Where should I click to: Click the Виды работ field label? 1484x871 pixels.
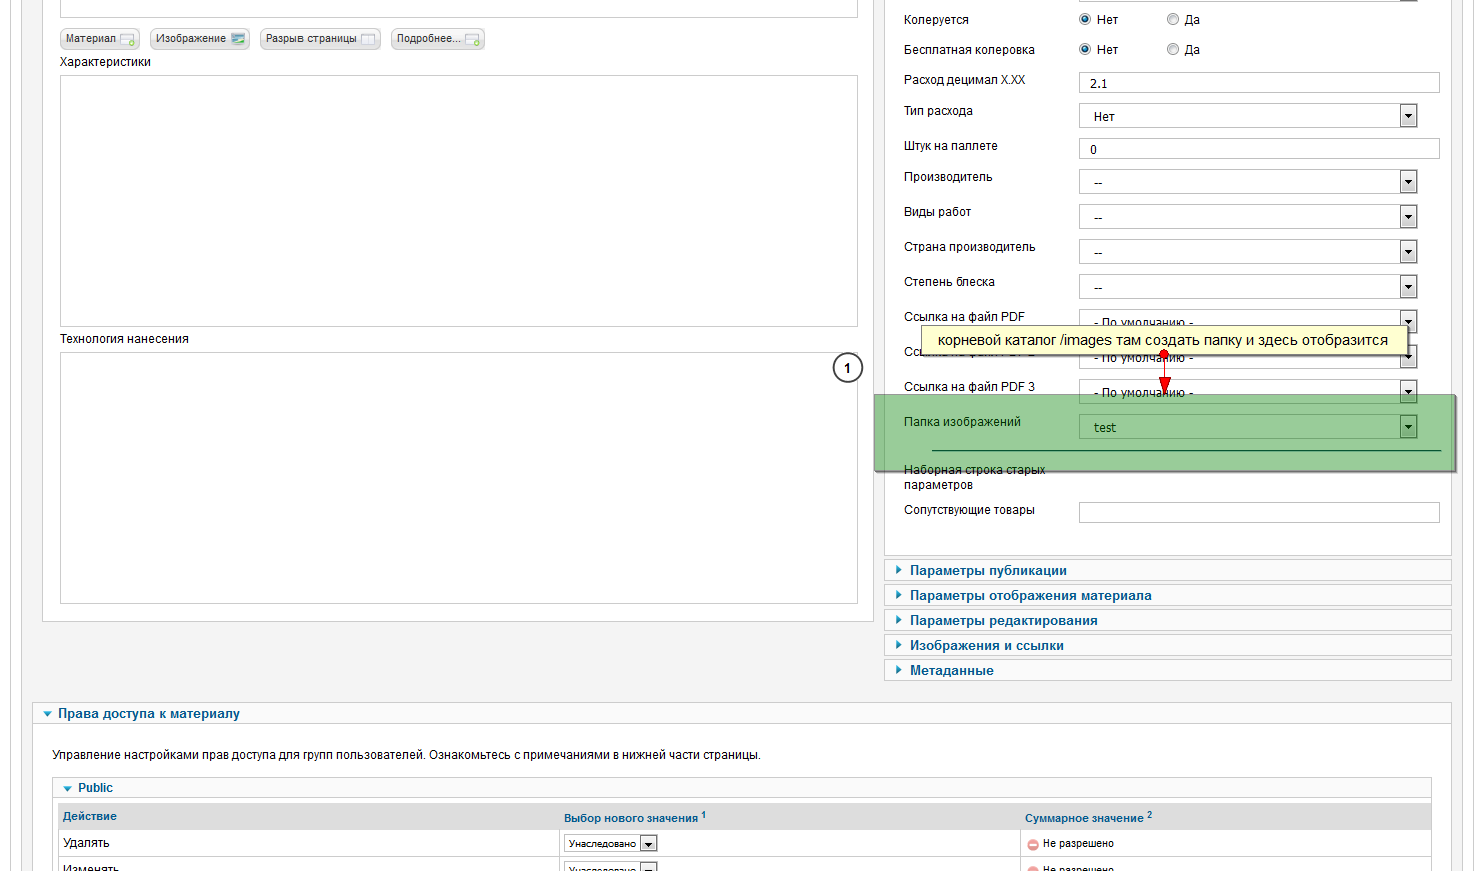click(x=937, y=212)
